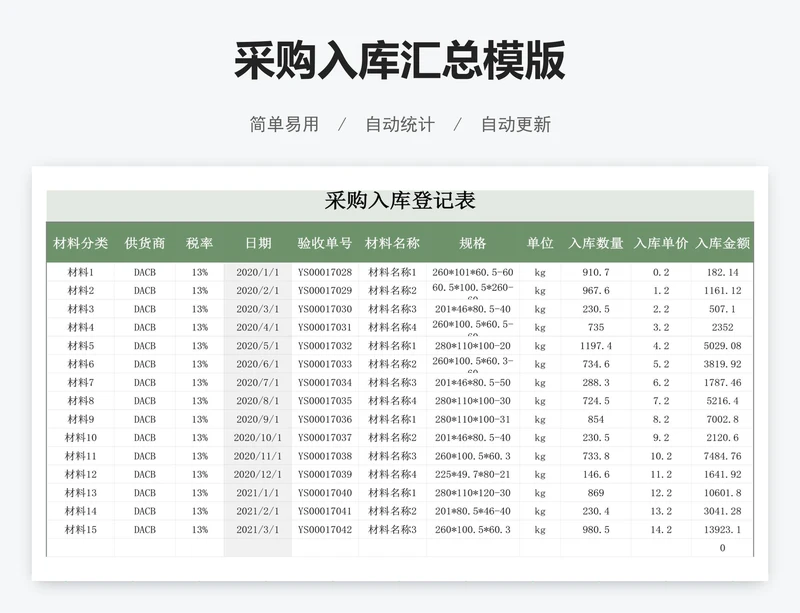Viewport: 800px width, 613px height.
Task: Select cell 材料1 in the first row
Action: tap(81, 272)
